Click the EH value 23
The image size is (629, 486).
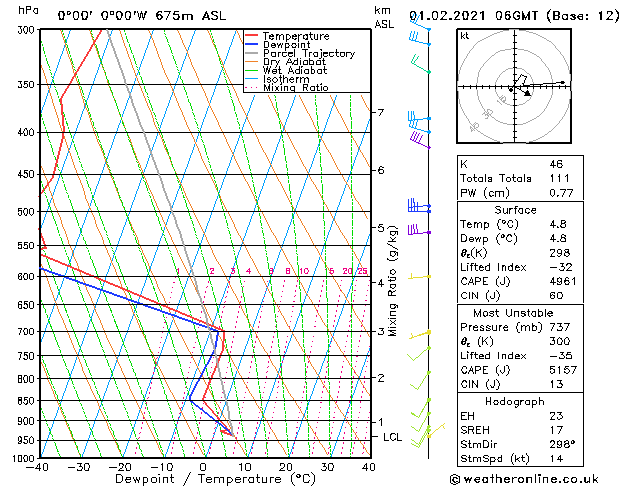click(556, 416)
